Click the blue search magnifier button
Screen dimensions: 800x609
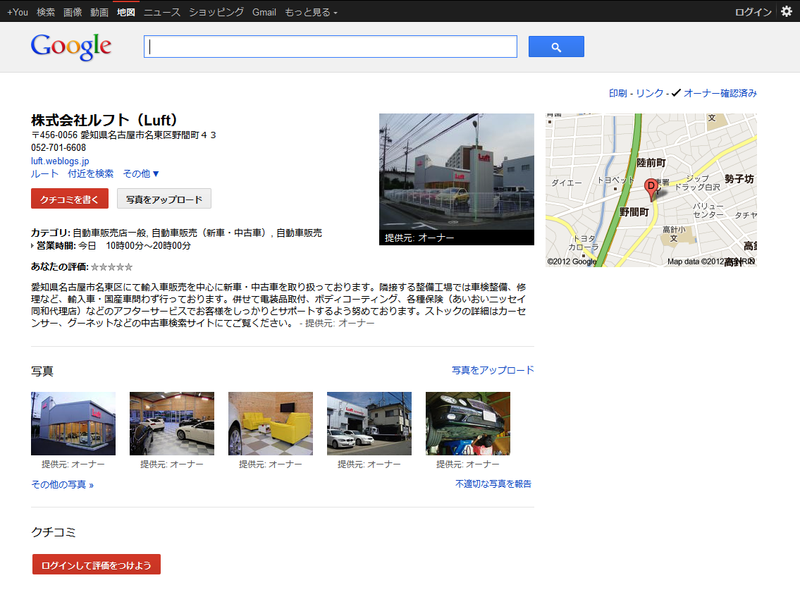556,47
